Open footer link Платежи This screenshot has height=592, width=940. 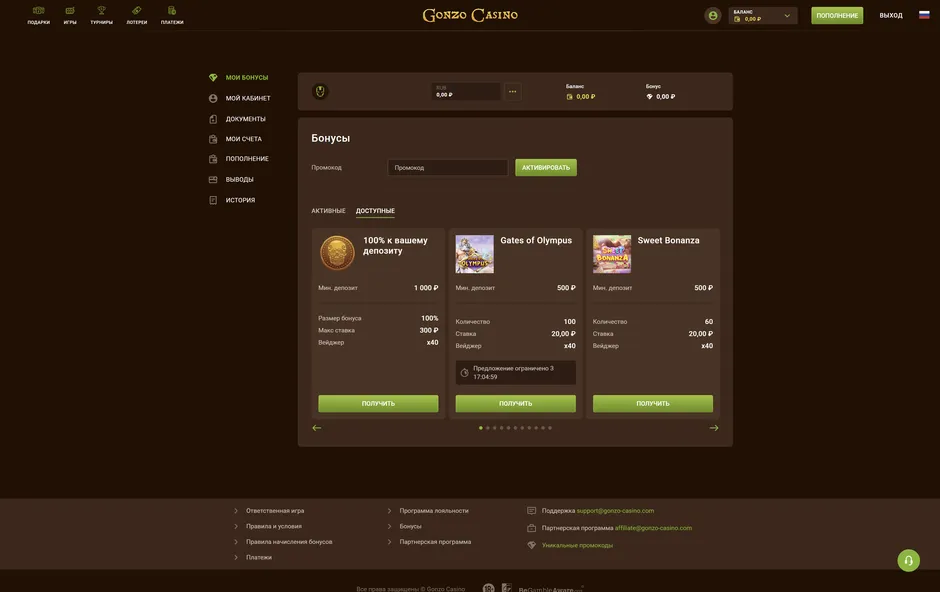tap(258, 557)
